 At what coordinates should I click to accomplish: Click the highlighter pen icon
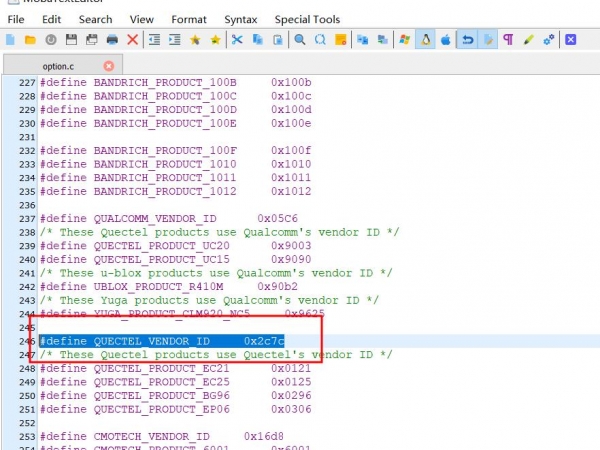pos(529,40)
